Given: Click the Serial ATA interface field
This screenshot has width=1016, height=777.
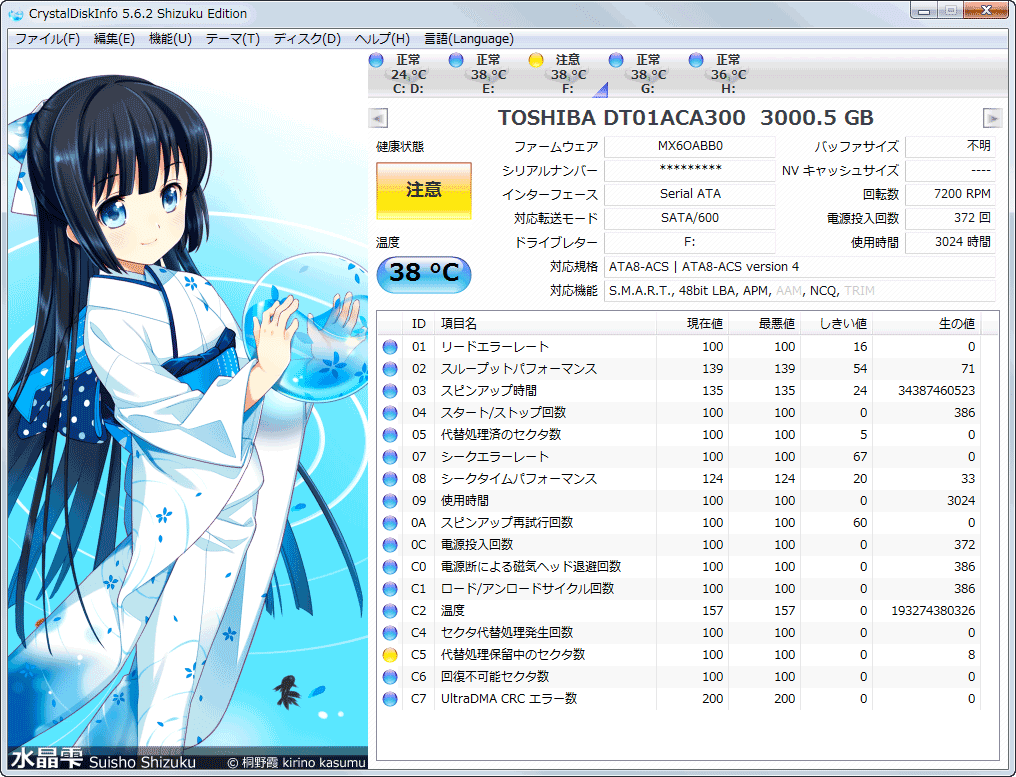Looking at the screenshot, I should (689, 194).
